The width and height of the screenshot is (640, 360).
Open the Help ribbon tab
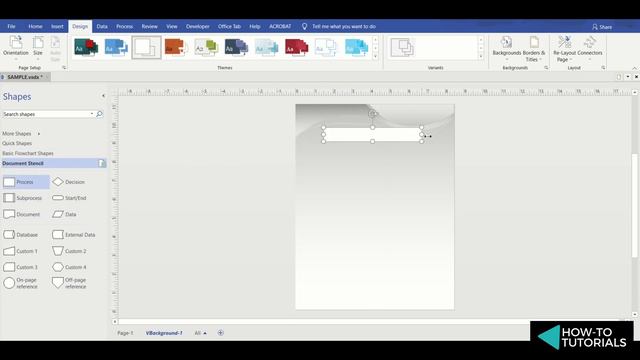pos(255,27)
